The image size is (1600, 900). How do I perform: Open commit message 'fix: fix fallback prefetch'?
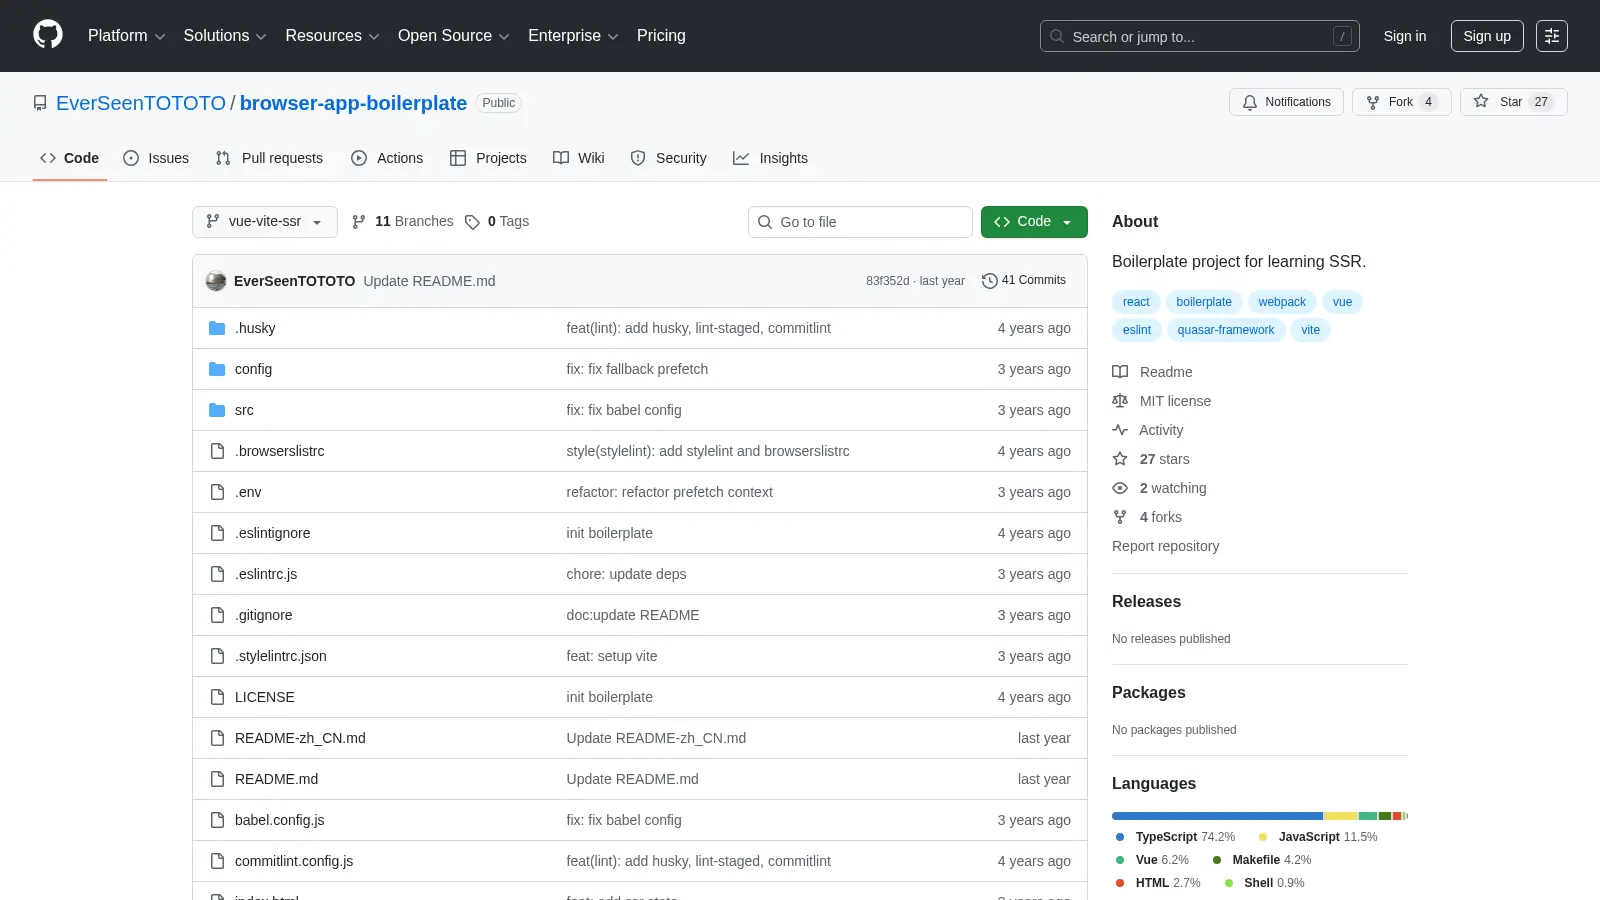(x=637, y=369)
